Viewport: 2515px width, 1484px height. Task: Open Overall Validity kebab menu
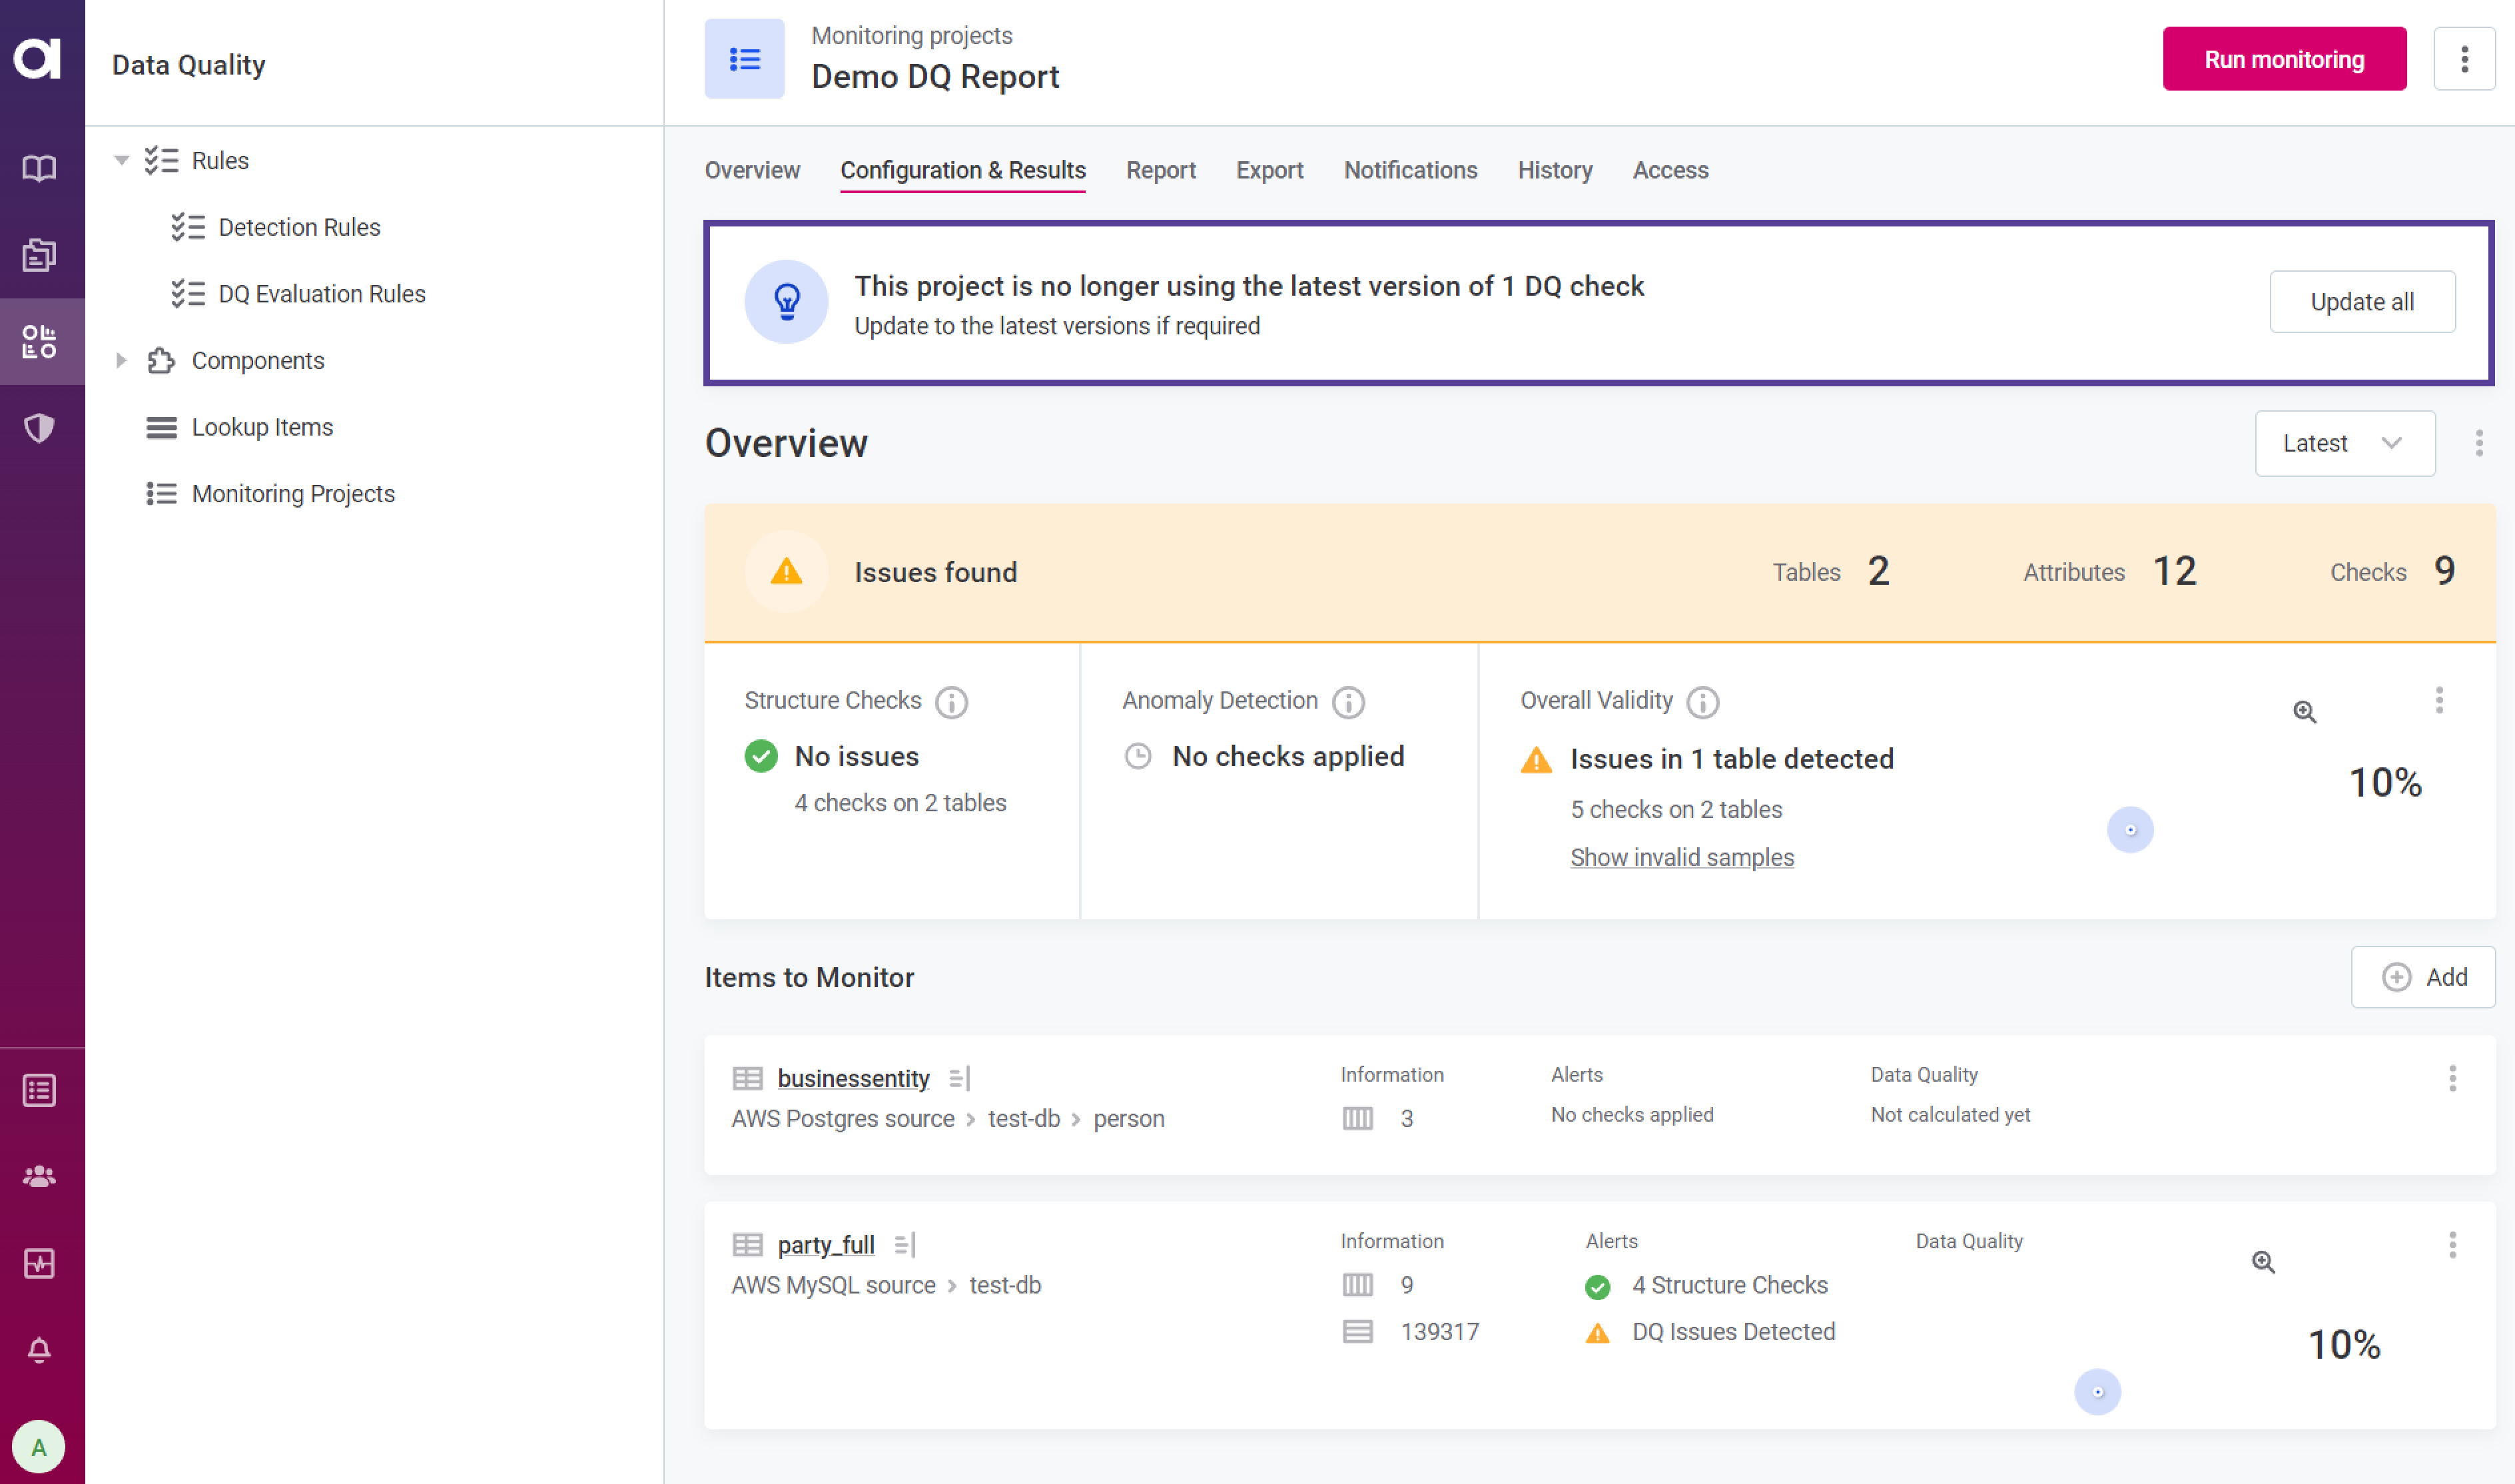[2439, 700]
